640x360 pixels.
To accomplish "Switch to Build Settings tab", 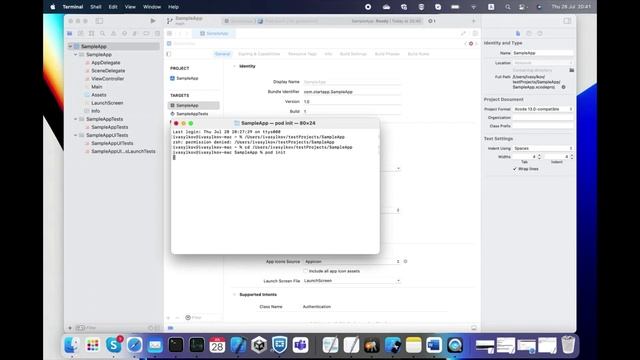I will point(353,54).
